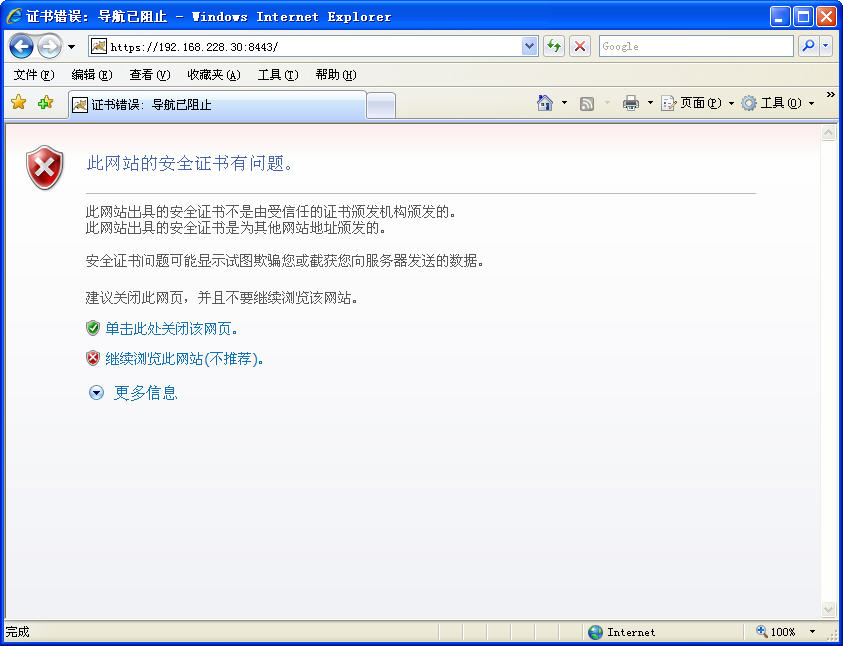Click the 100% zoom level button
The width and height of the screenshot is (843, 646).
(776, 632)
